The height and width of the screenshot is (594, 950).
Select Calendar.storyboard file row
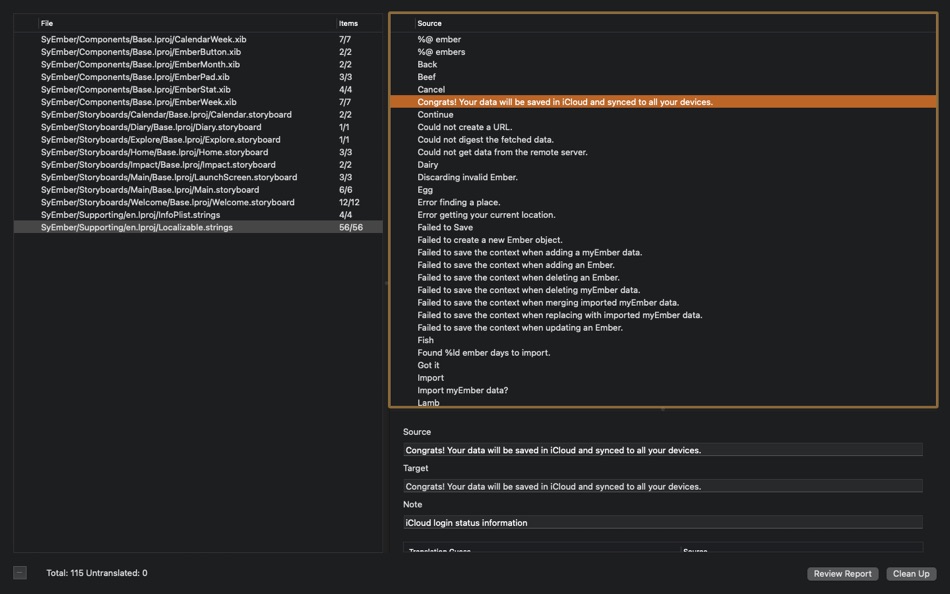[x=198, y=115]
